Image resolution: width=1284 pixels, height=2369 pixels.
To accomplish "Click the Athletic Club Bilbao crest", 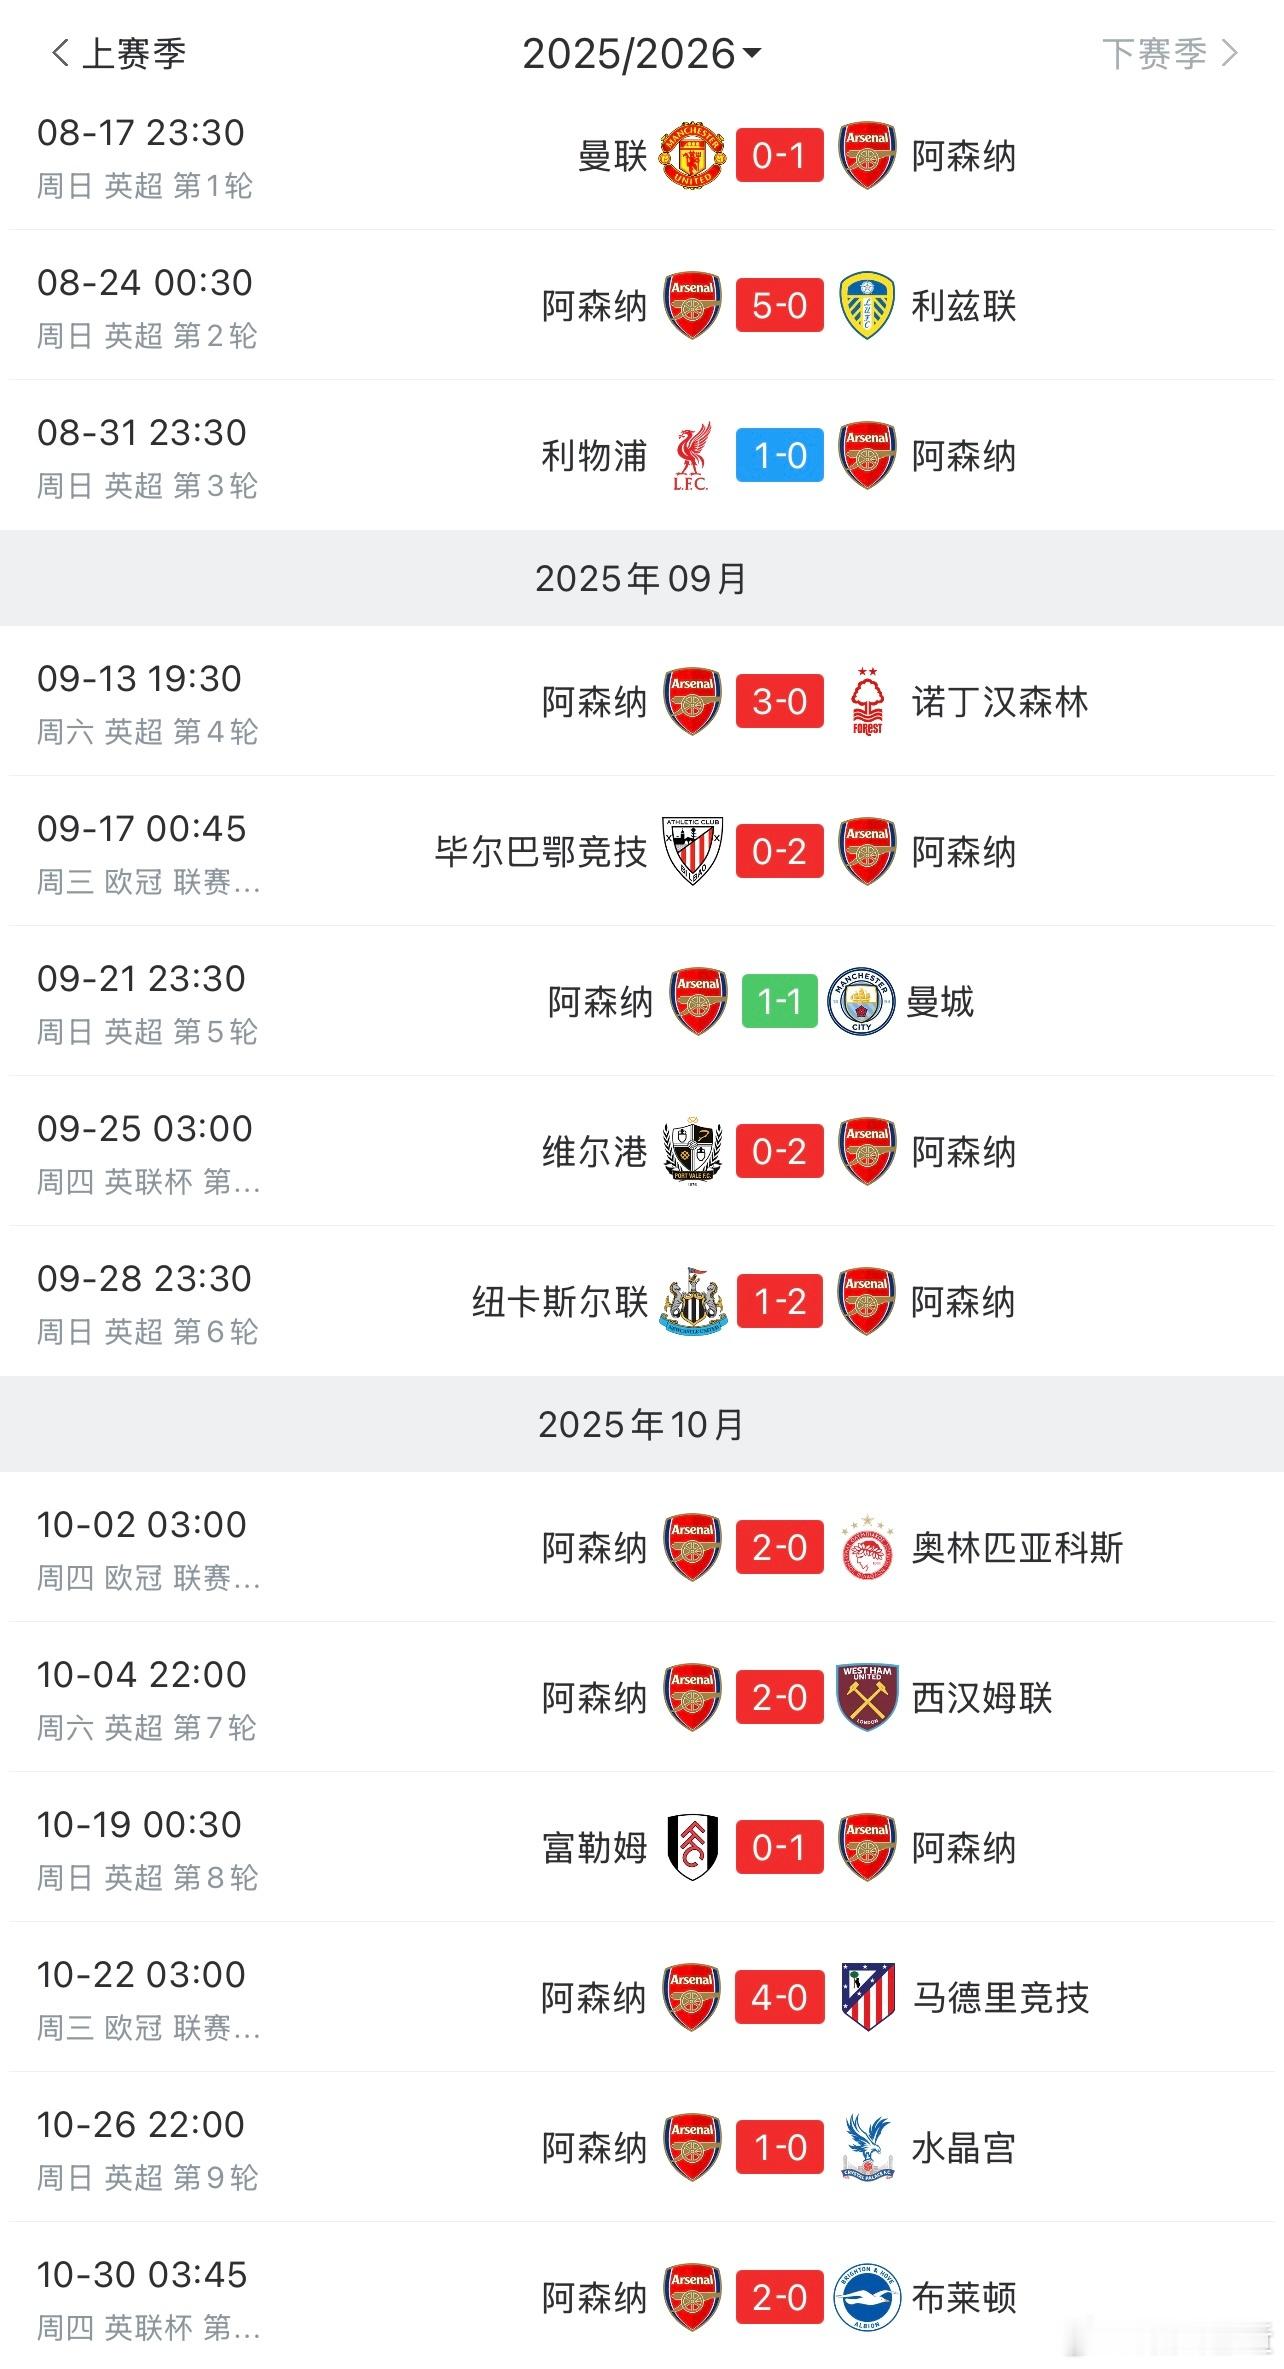I will click(692, 852).
